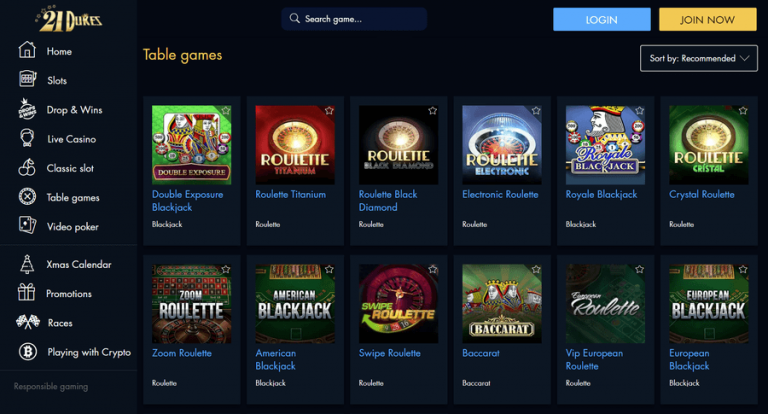Image resolution: width=768 pixels, height=414 pixels.
Task: Click the Classic slot cherries icon
Action: pos(27,168)
